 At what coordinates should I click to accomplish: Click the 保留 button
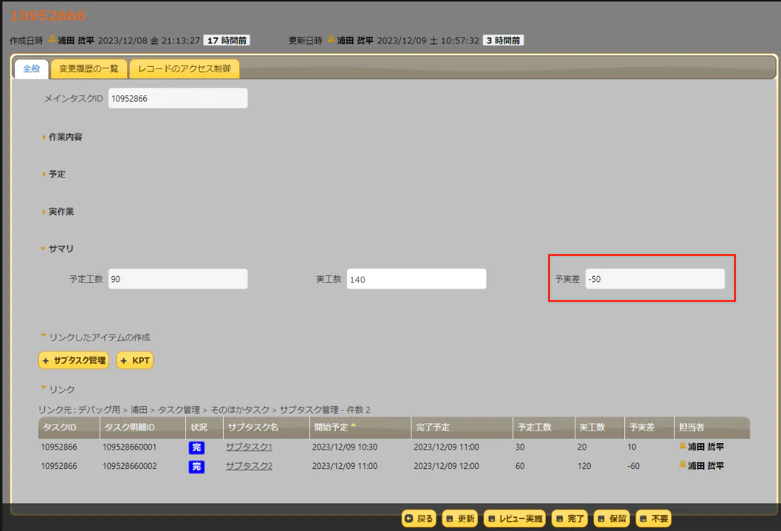click(x=612, y=519)
